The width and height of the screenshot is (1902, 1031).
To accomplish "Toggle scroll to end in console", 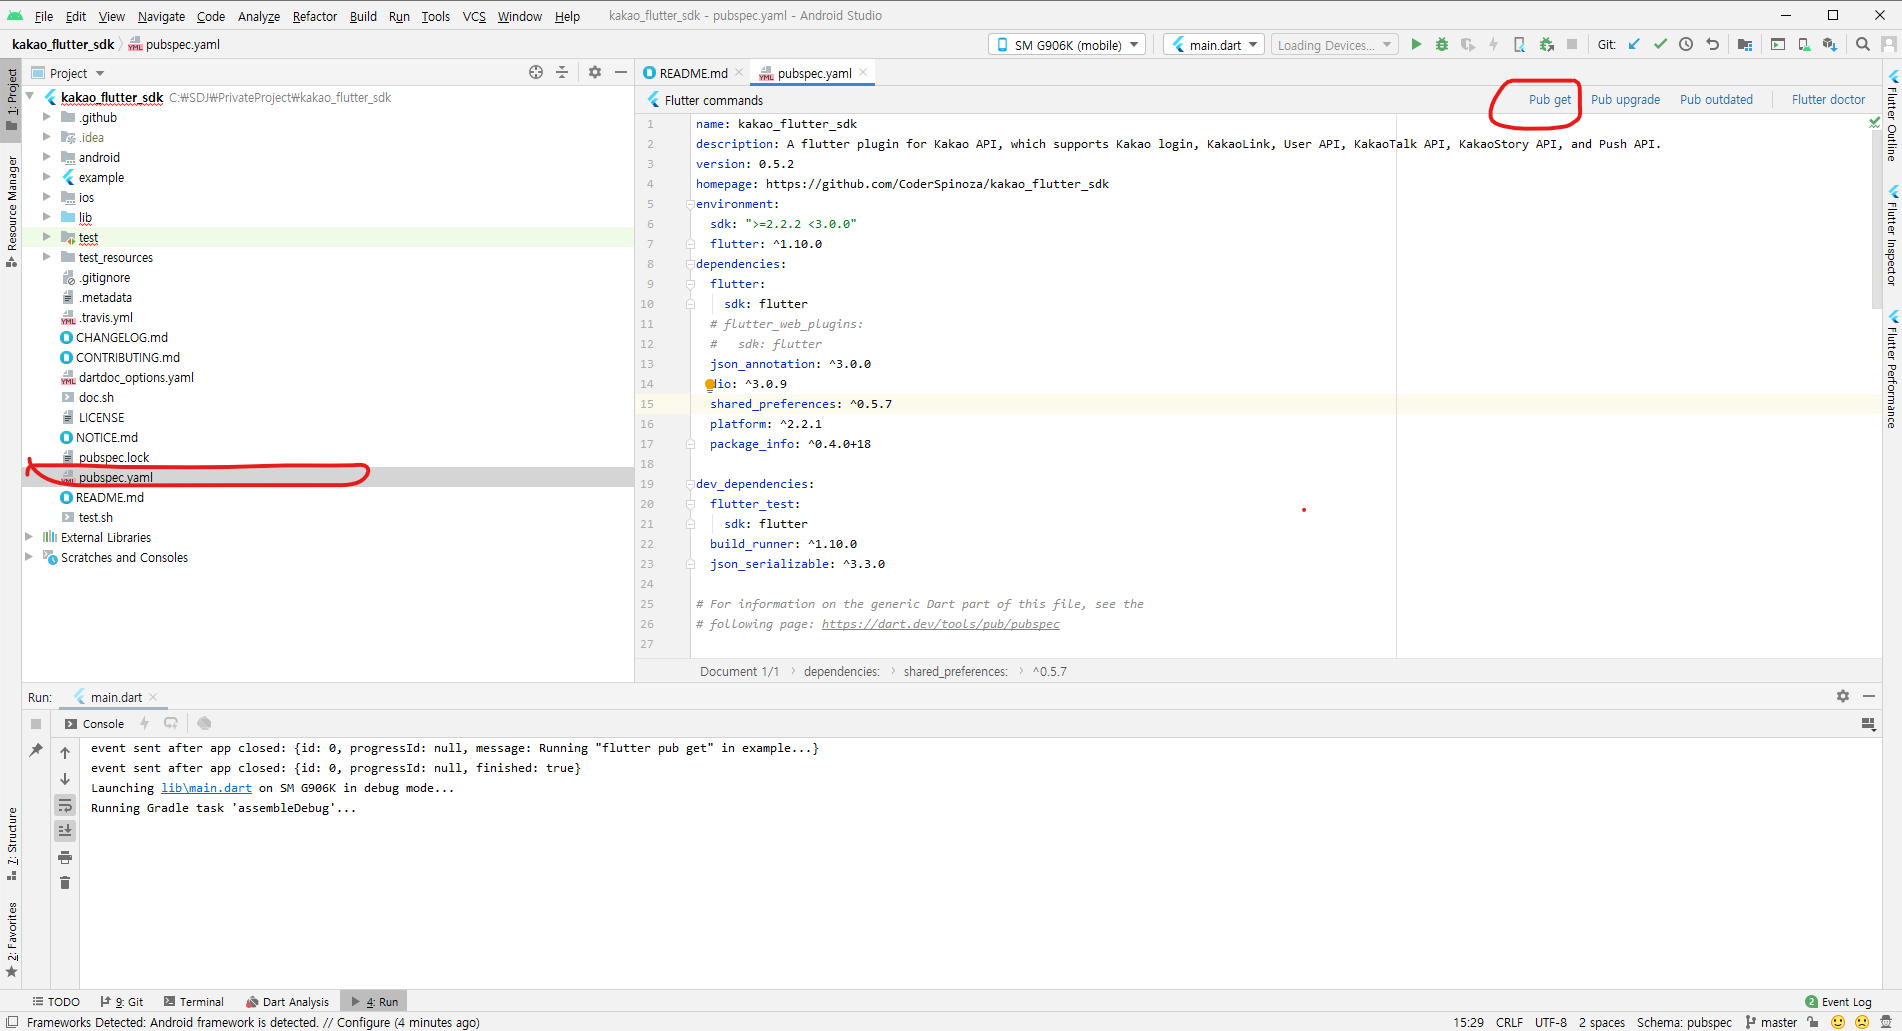I will [x=65, y=831].
